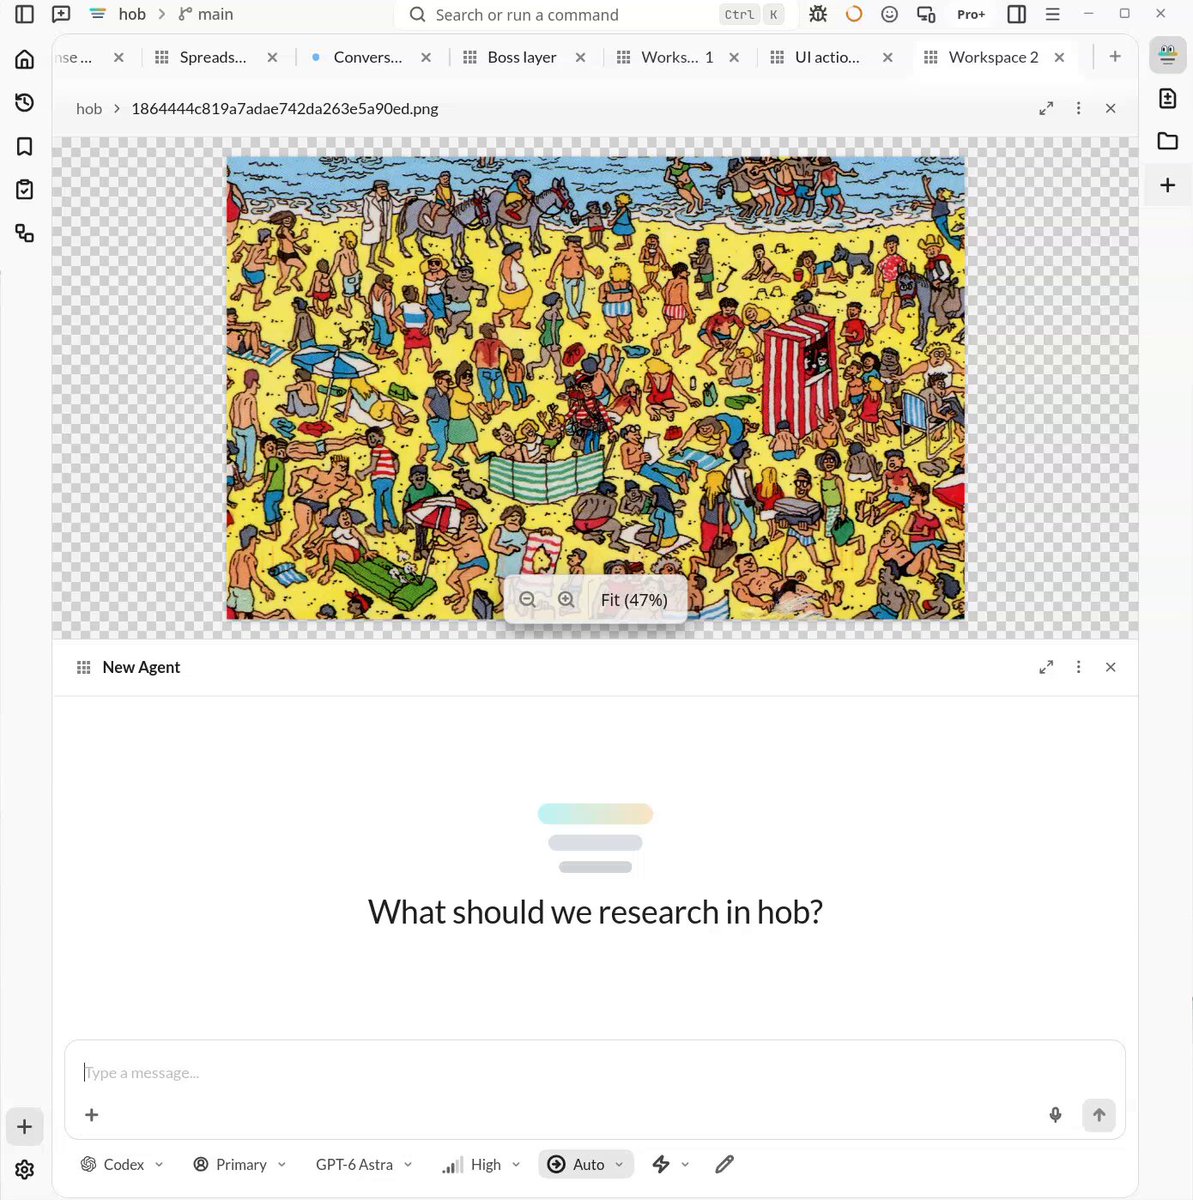The width and height of the screenshot is (1193, 1200).
Task: Open the folder icon in right sidebar
Action: [1167, 141]
